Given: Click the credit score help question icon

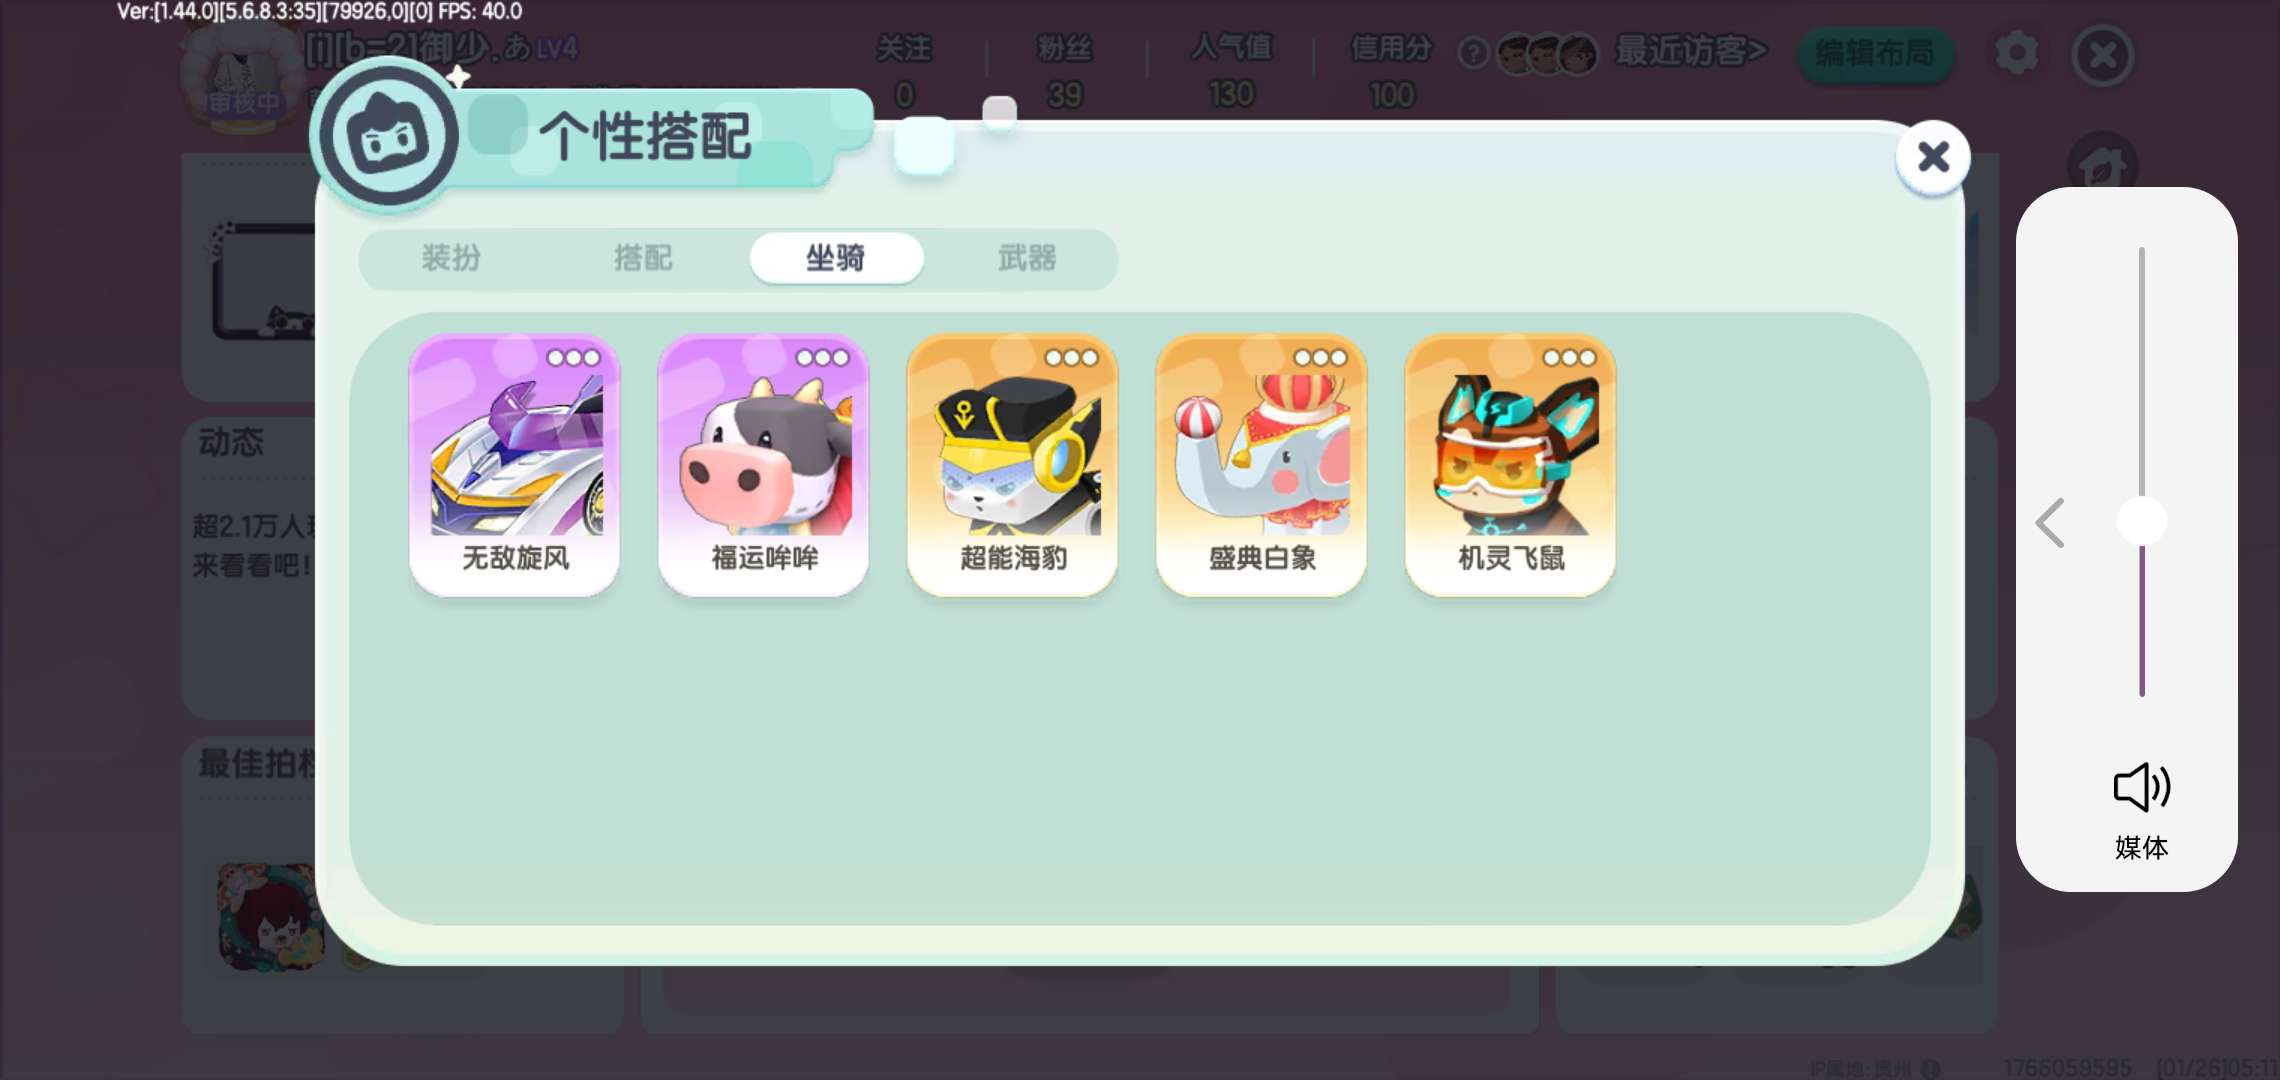Looking at the screenshot, I should tap(1473, 53).
